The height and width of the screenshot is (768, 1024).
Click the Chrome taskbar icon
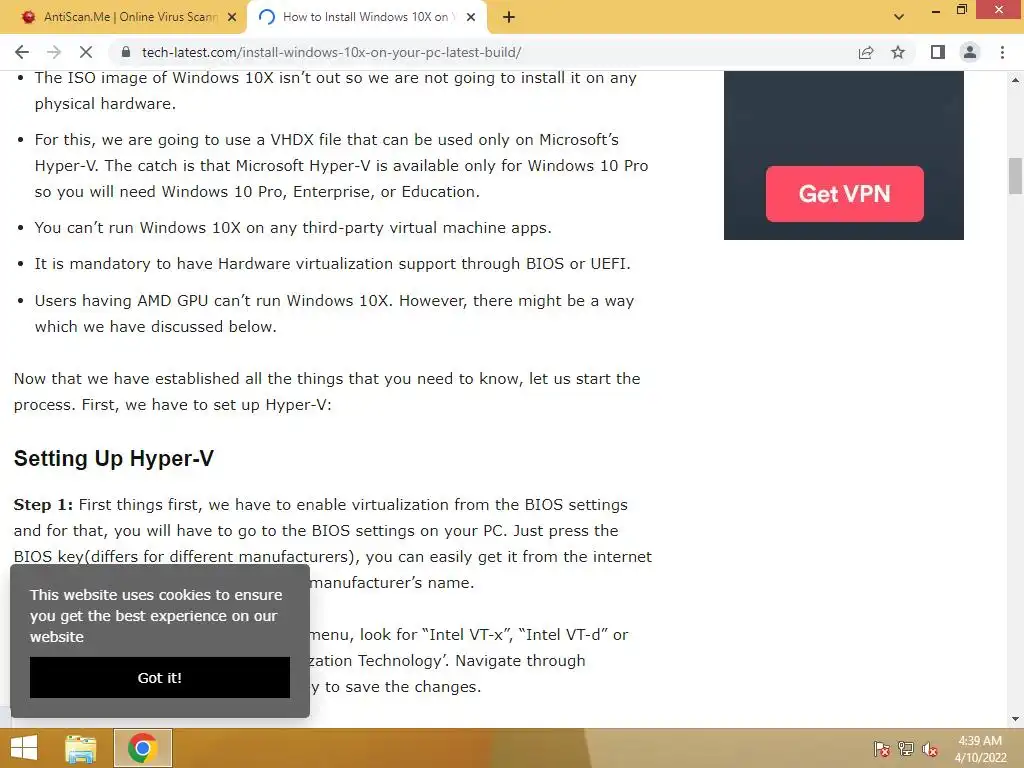pyautogui.click(x=142, y=748)
